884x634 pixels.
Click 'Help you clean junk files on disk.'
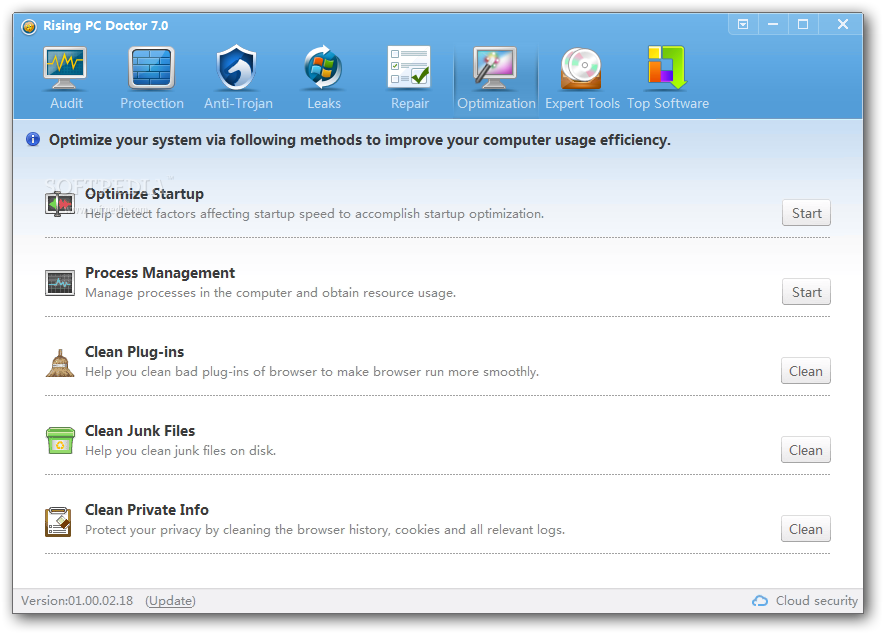[180, 451]
